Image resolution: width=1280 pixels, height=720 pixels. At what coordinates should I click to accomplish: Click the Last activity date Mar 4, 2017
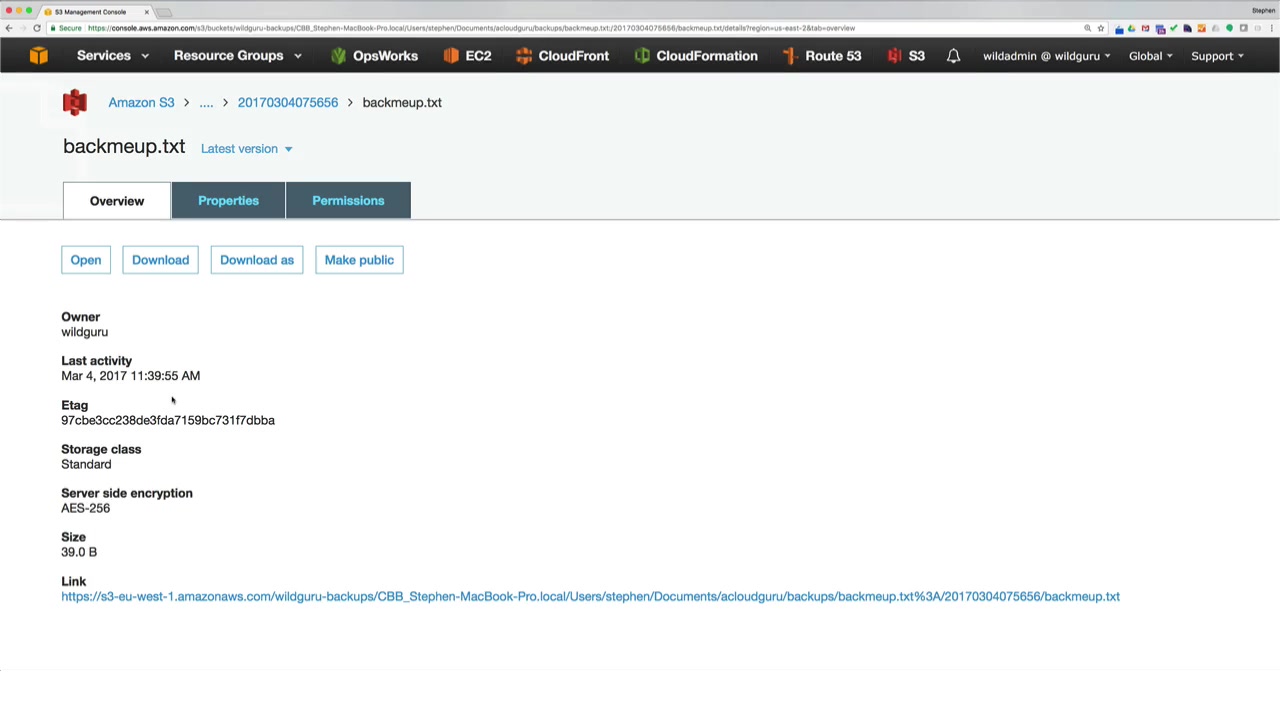[131, 376]
